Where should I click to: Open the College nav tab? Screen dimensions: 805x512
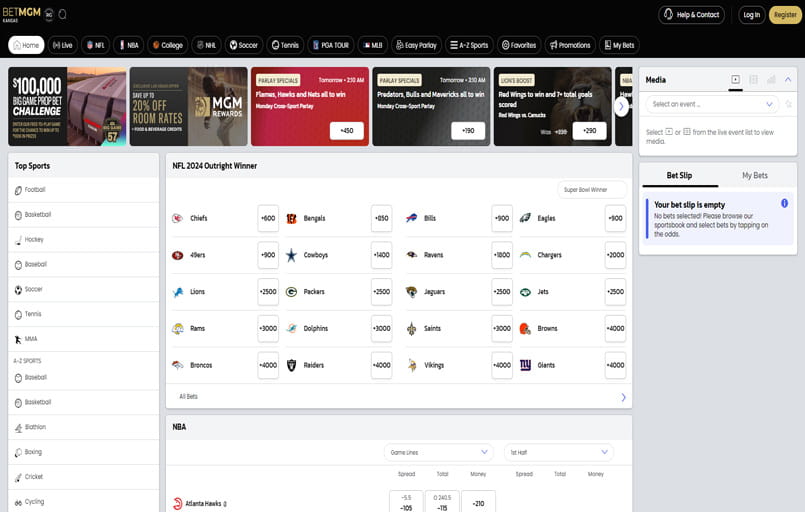[168, 45]
